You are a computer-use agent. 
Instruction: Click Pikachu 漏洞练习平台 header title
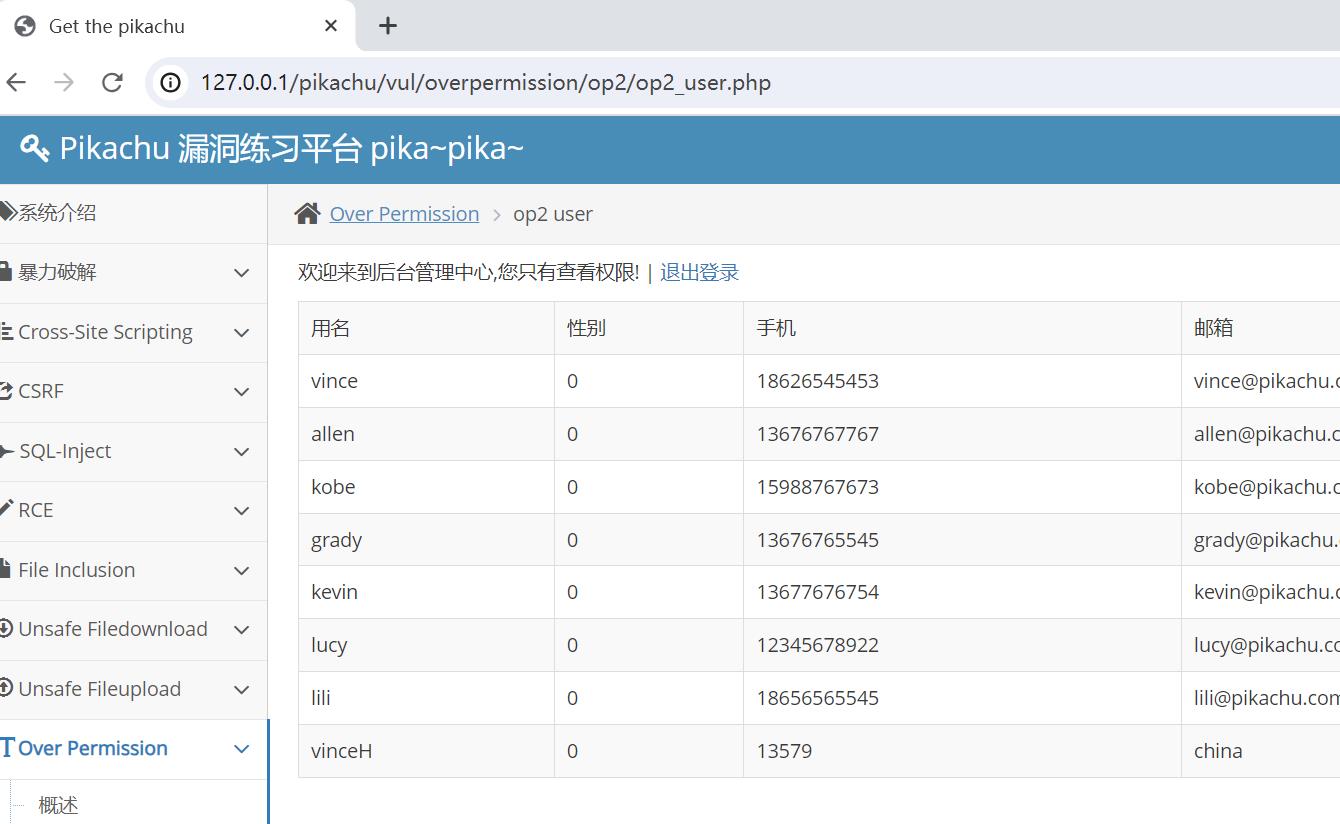pos(291,148)
